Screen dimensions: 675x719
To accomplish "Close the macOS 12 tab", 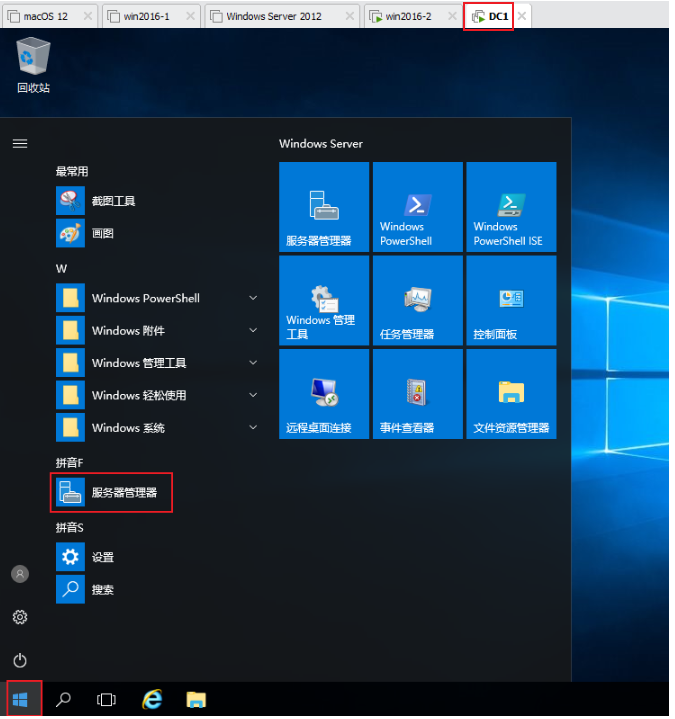I will 89,17.
